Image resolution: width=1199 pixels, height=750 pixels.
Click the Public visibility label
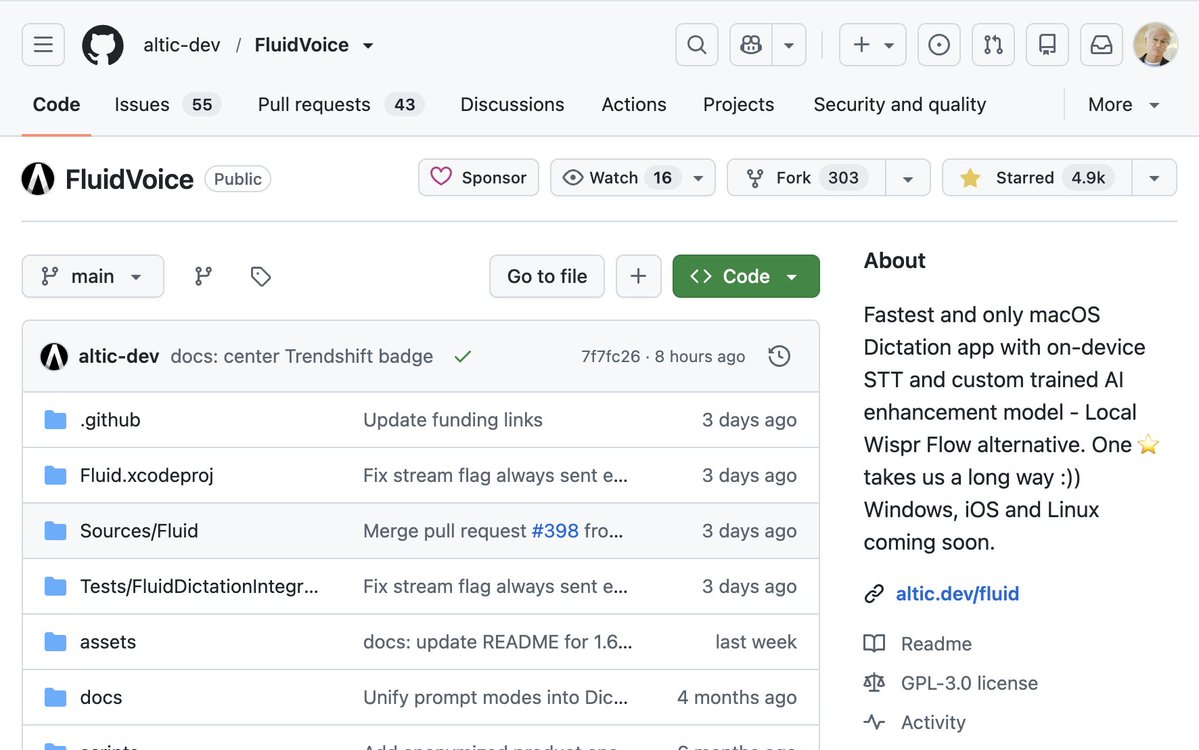(238, 179)
